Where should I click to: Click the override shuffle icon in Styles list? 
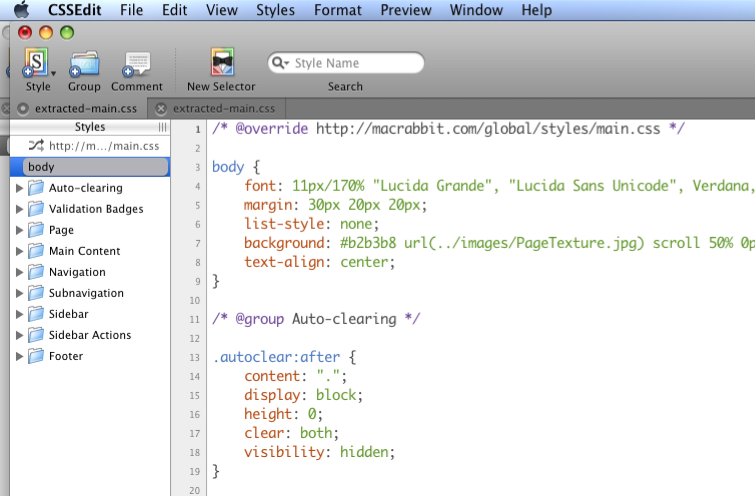click(36, 146)
